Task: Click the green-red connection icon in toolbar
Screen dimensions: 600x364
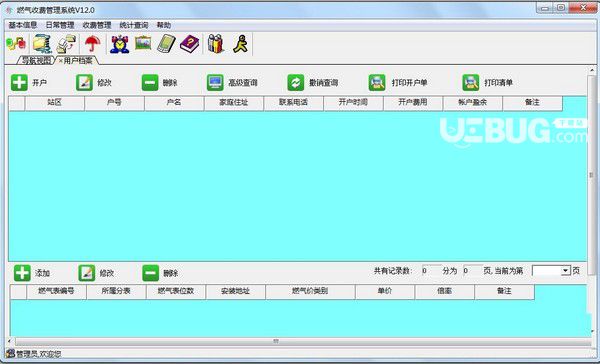Action: (x=16, y=44)
